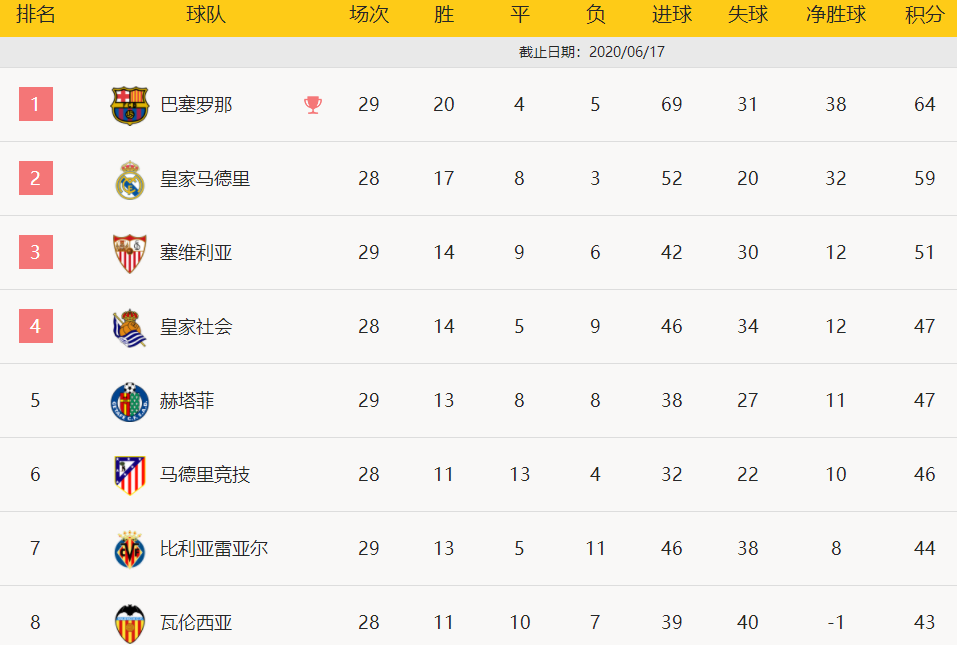Click the Real Madrid club crest
957x645 pixels.
click(x=130, y=180)
